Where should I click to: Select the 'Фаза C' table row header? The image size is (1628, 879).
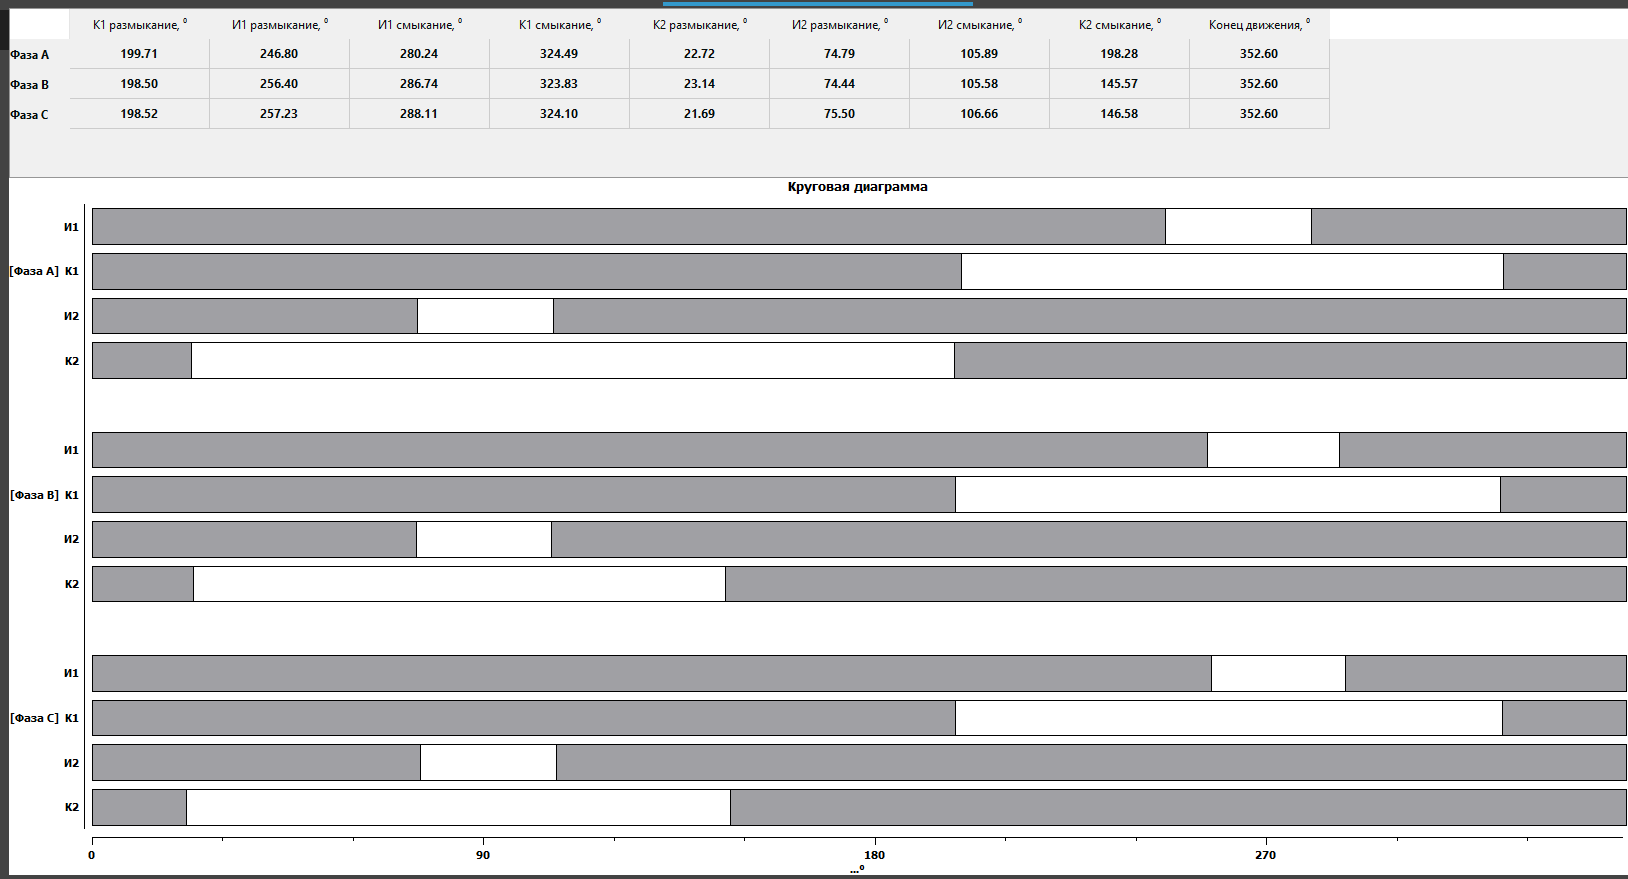coord(30,115)
